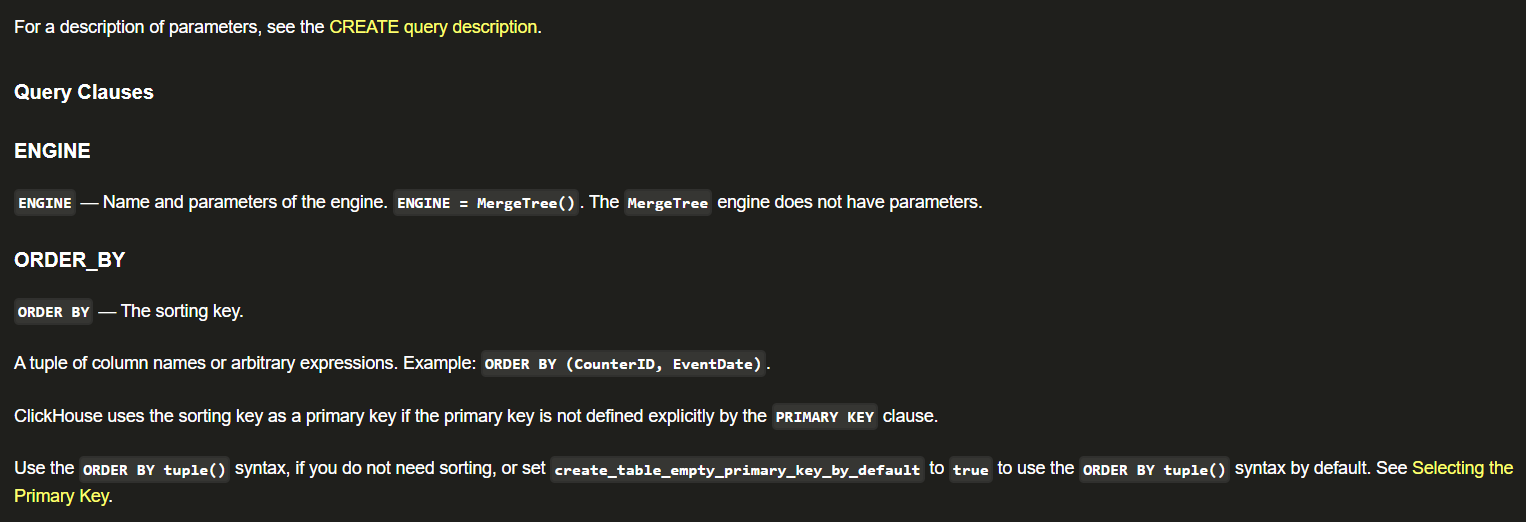Click the inline MergeTree code label
Image resolution: width=1526 pixels, height=522 pixels.
point(668,203)
